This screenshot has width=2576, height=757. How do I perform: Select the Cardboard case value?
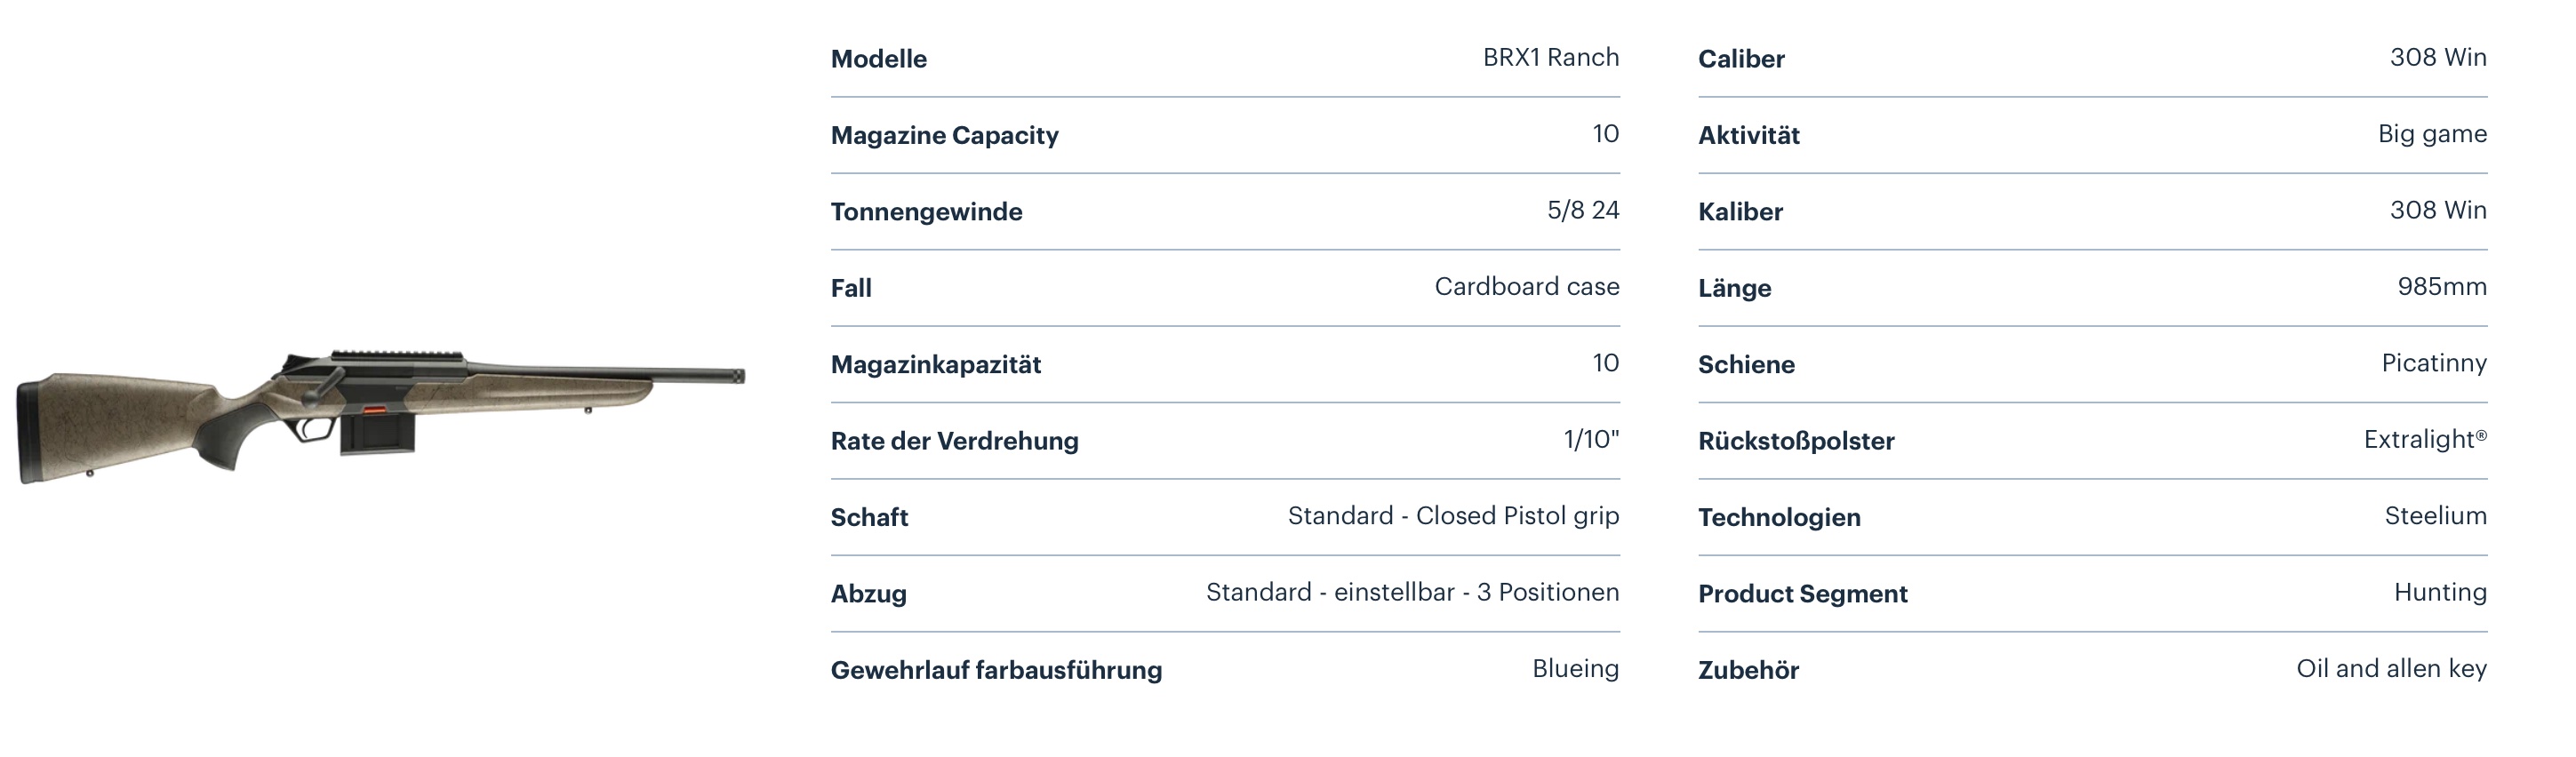point(1526,286)
